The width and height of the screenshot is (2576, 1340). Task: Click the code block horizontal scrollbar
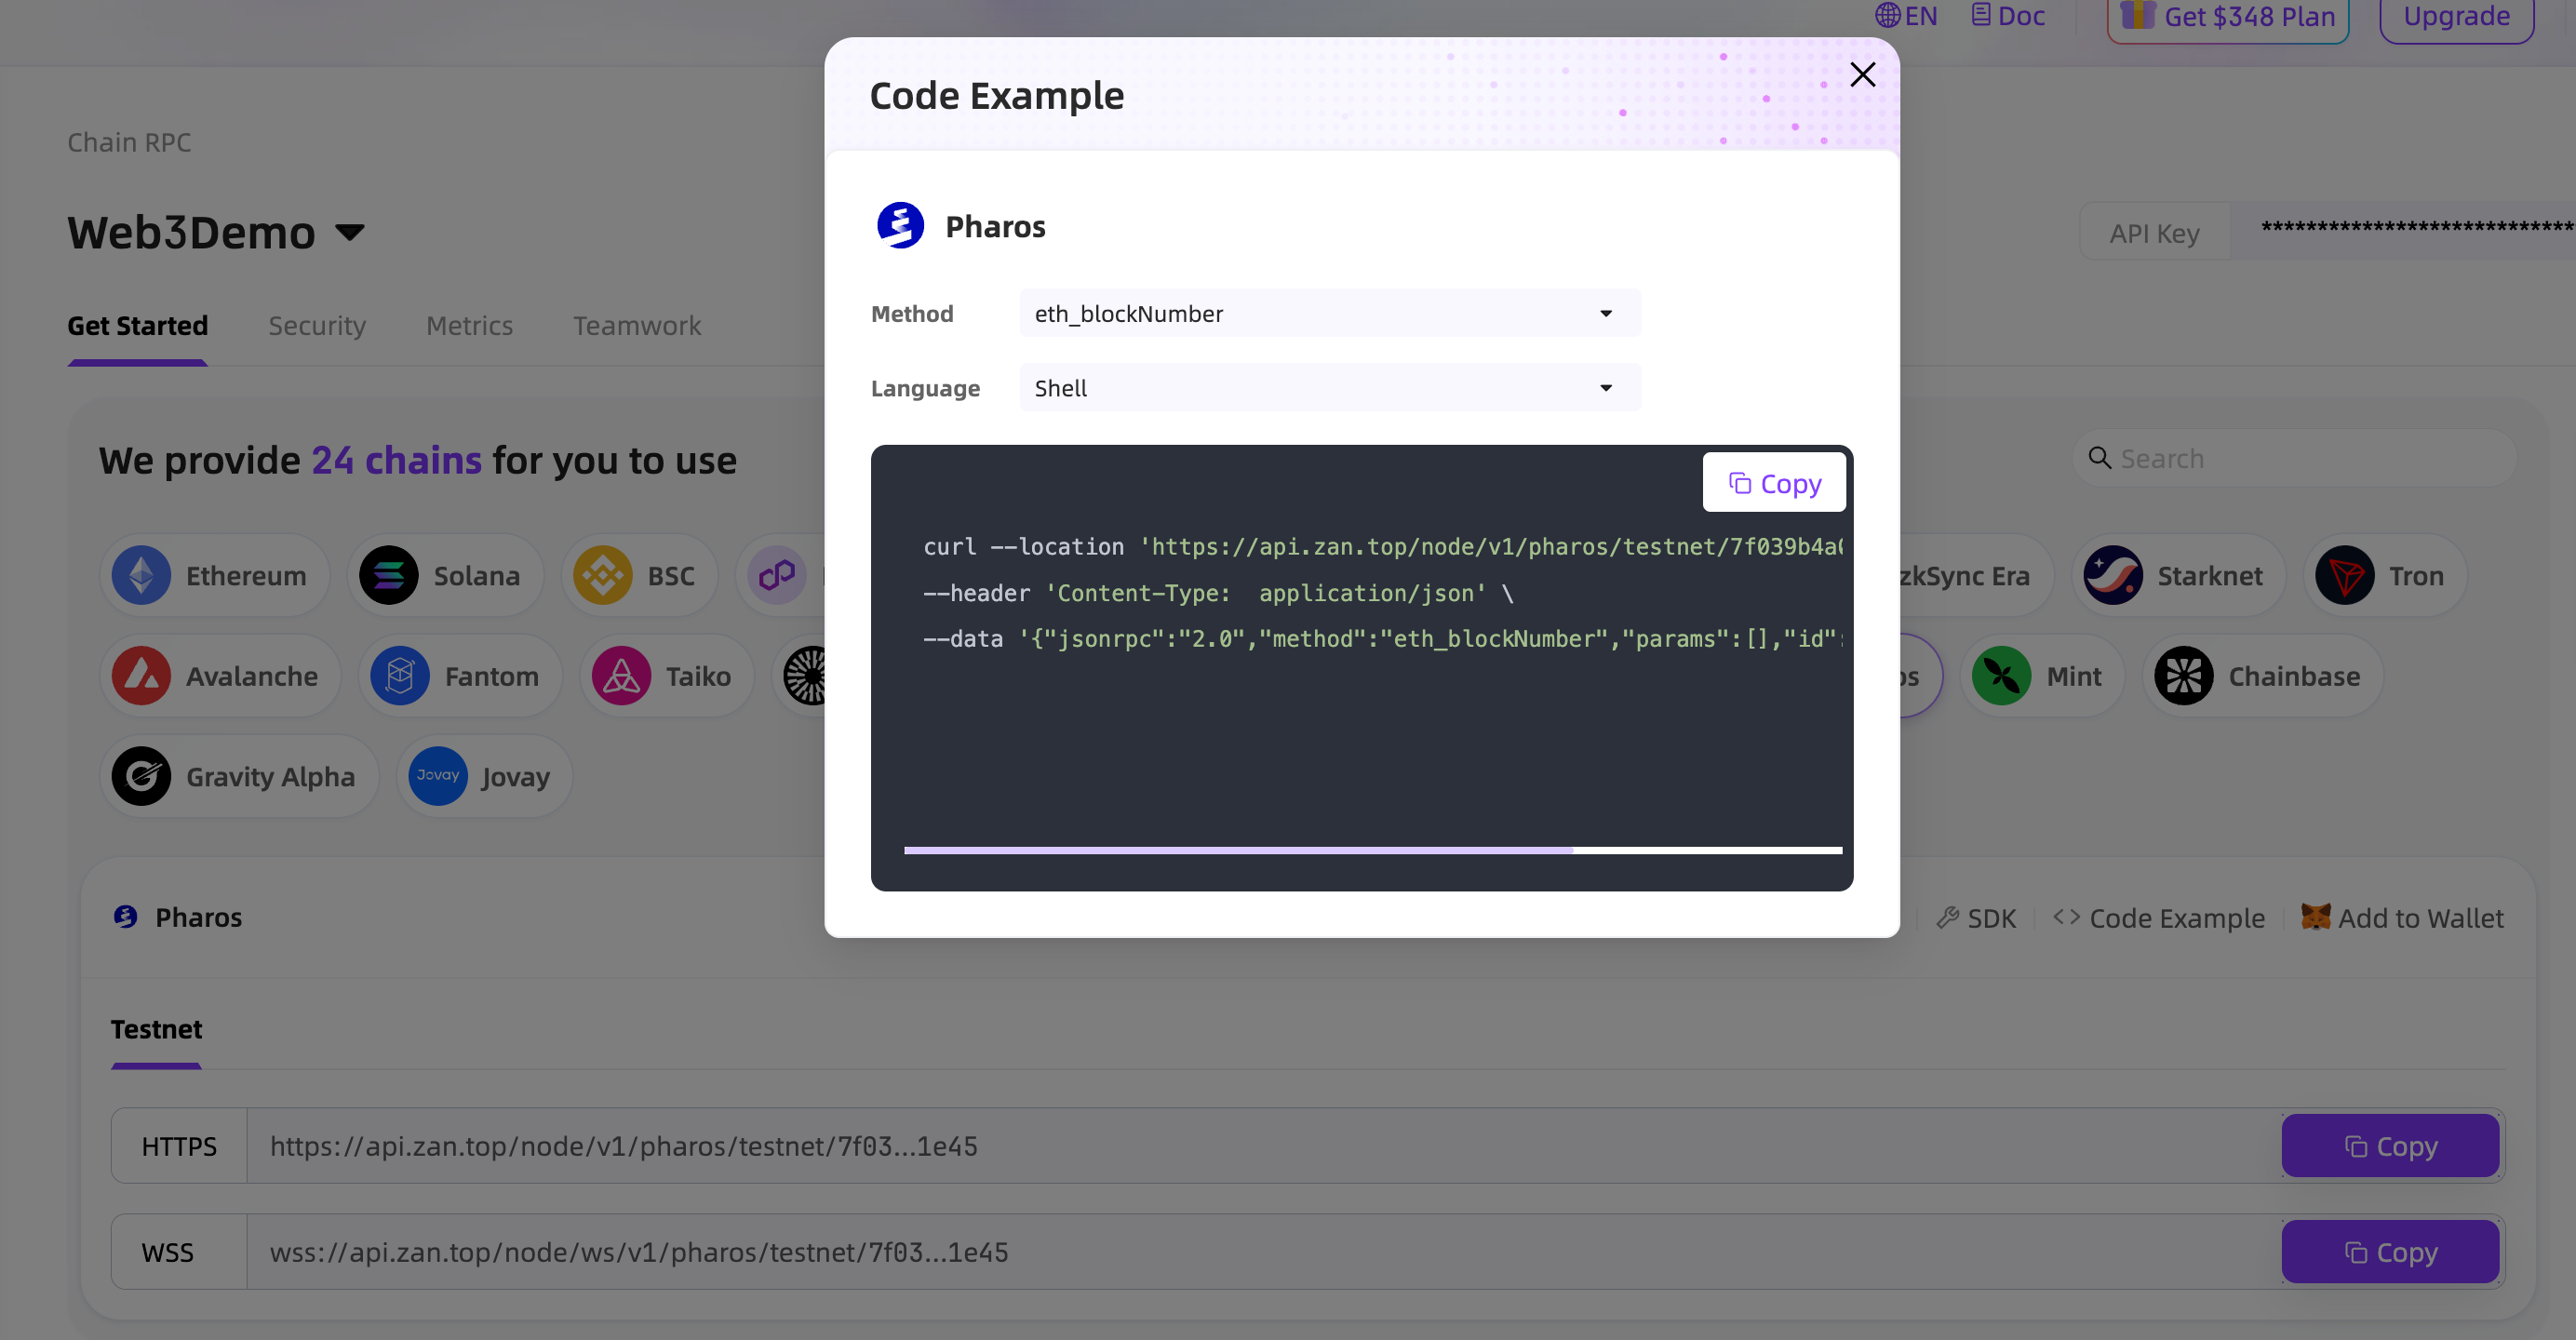point(1238,851)
